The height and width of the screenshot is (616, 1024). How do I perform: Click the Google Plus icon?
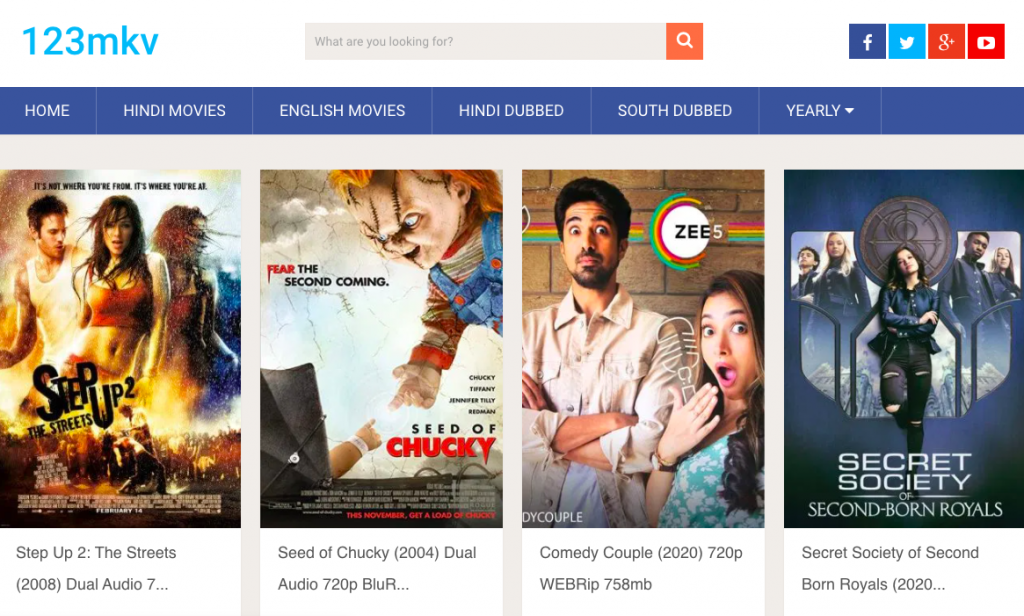click(x=946, y=42)
